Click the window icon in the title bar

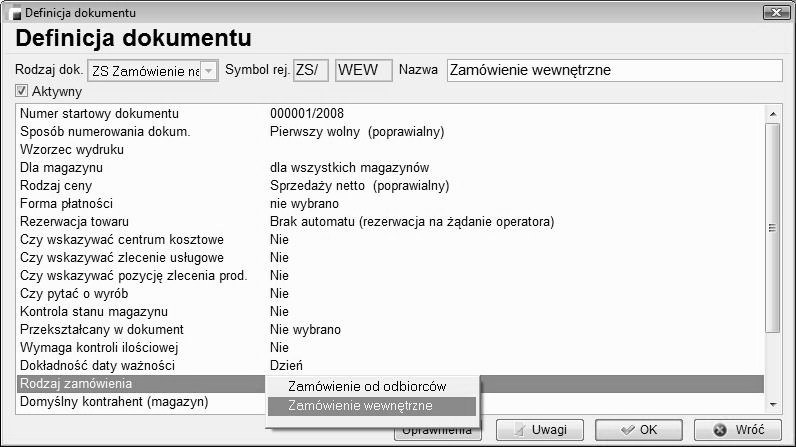click(14, 13)
